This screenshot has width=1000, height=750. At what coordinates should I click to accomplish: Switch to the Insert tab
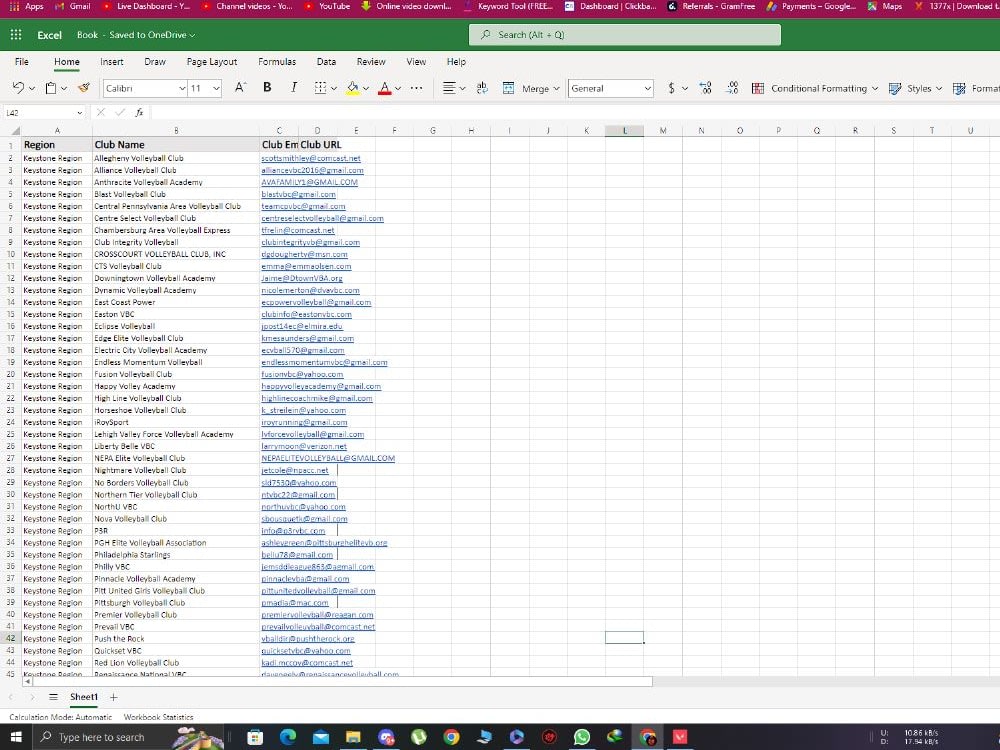[112, 61]
